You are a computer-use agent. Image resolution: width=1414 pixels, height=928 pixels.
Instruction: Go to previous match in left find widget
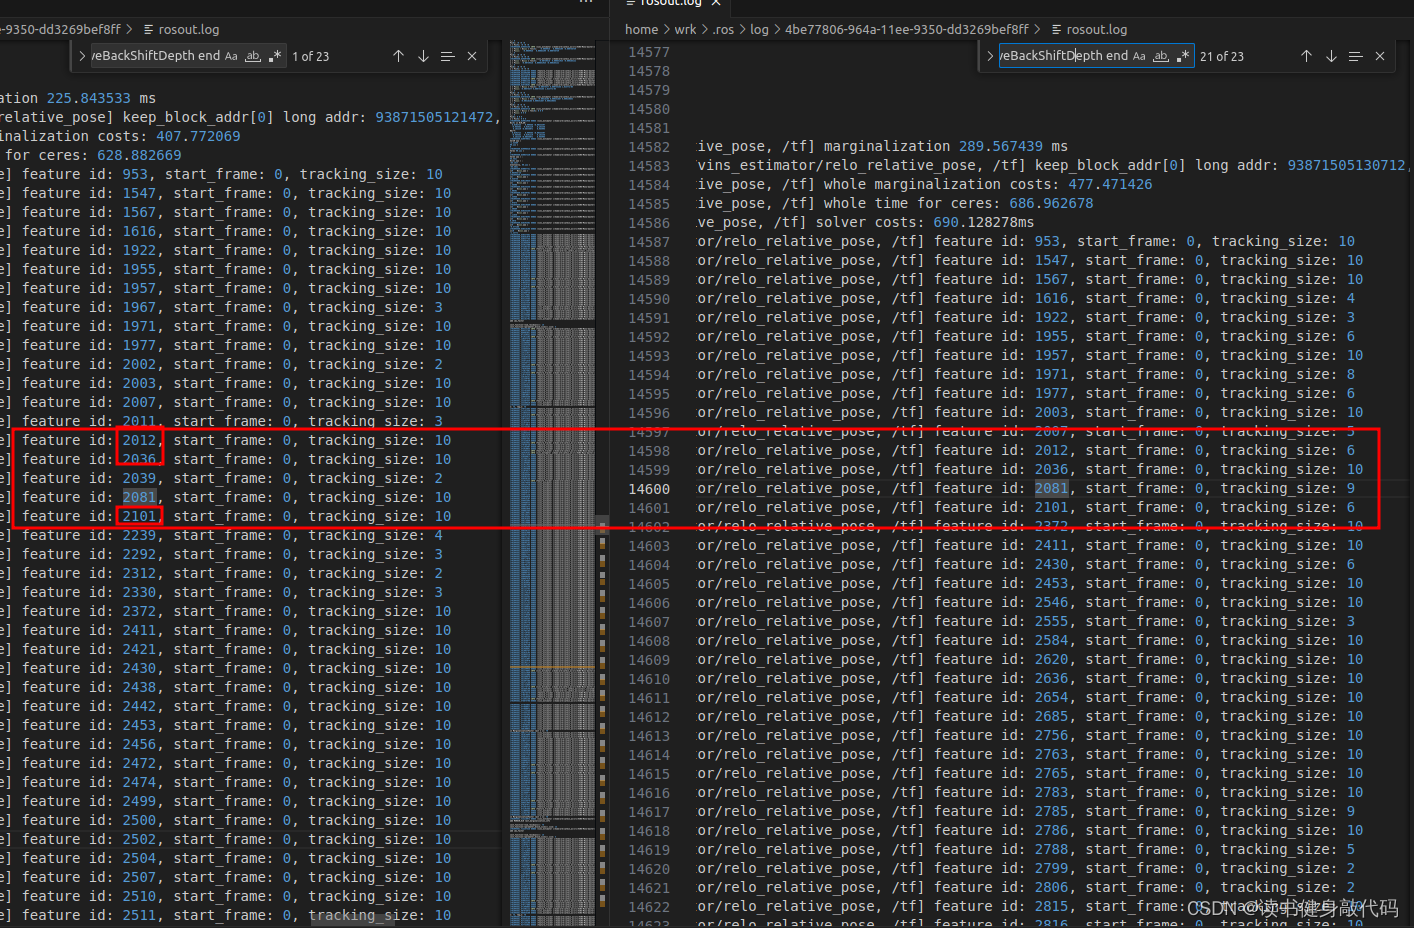click(398, 56)
